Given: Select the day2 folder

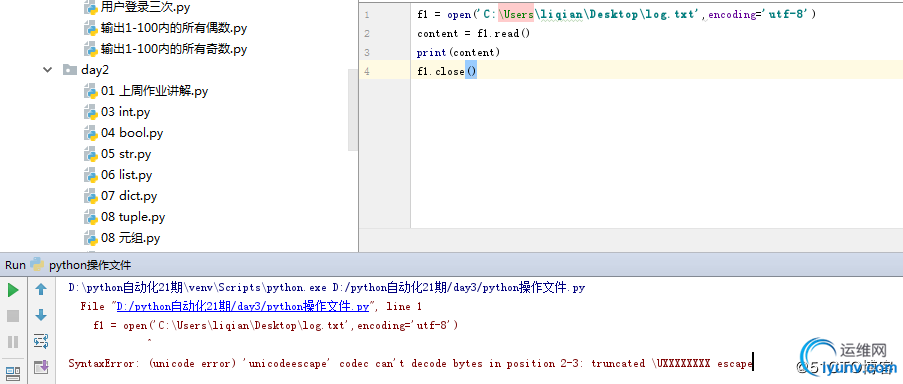Looking at the screenshot, I should click(x=95, y=70).
